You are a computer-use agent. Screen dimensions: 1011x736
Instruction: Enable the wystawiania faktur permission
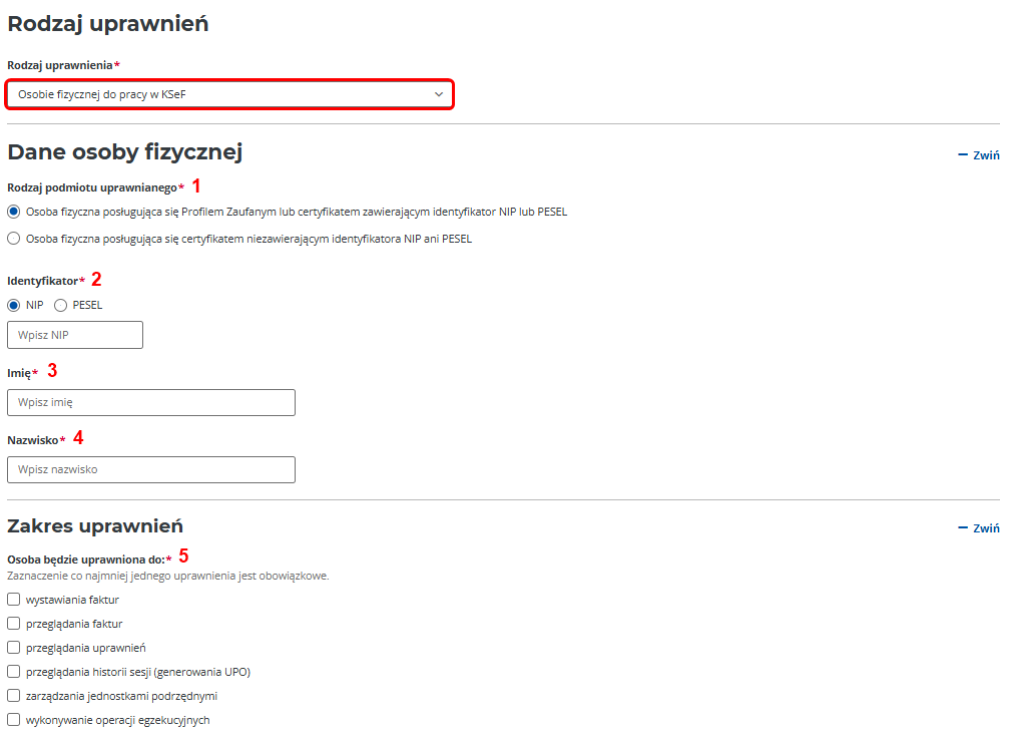coord(14,599)
